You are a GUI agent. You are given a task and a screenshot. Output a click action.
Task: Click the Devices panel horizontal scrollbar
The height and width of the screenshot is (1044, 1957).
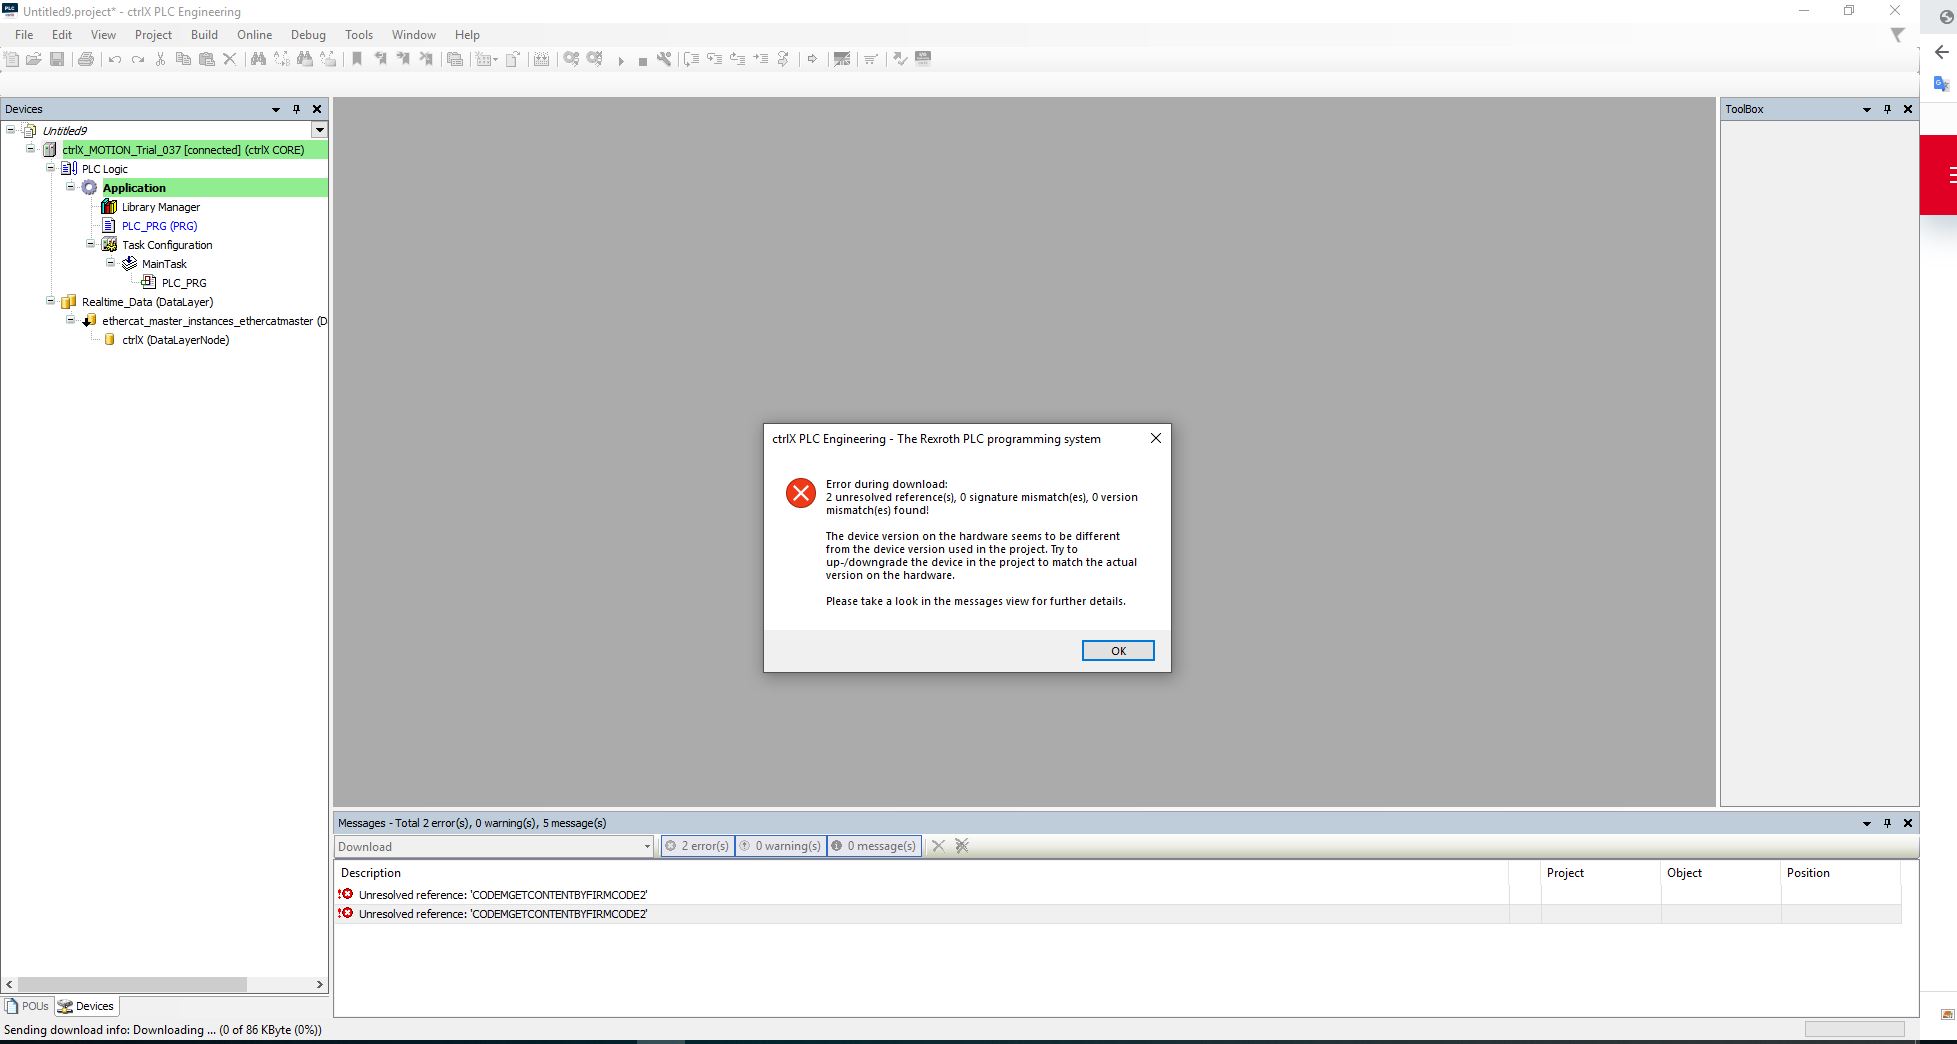130,984
